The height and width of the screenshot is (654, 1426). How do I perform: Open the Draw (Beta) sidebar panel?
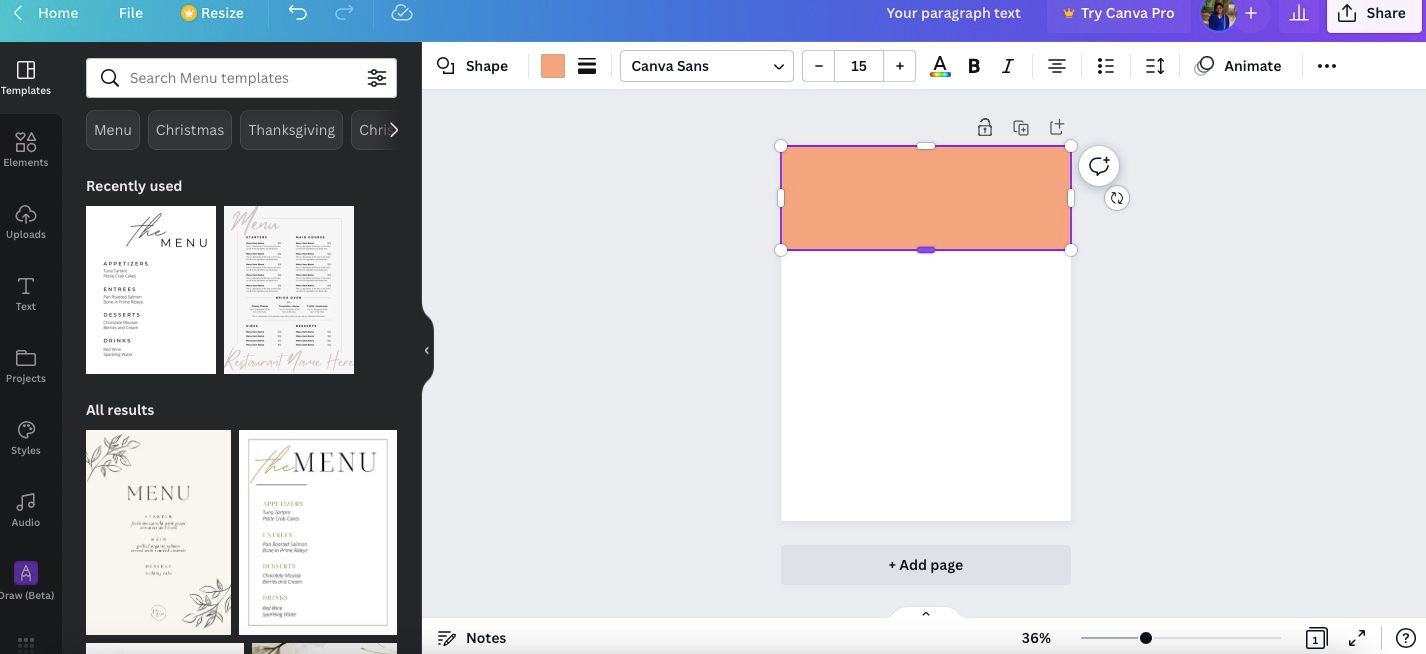point(26,582)
